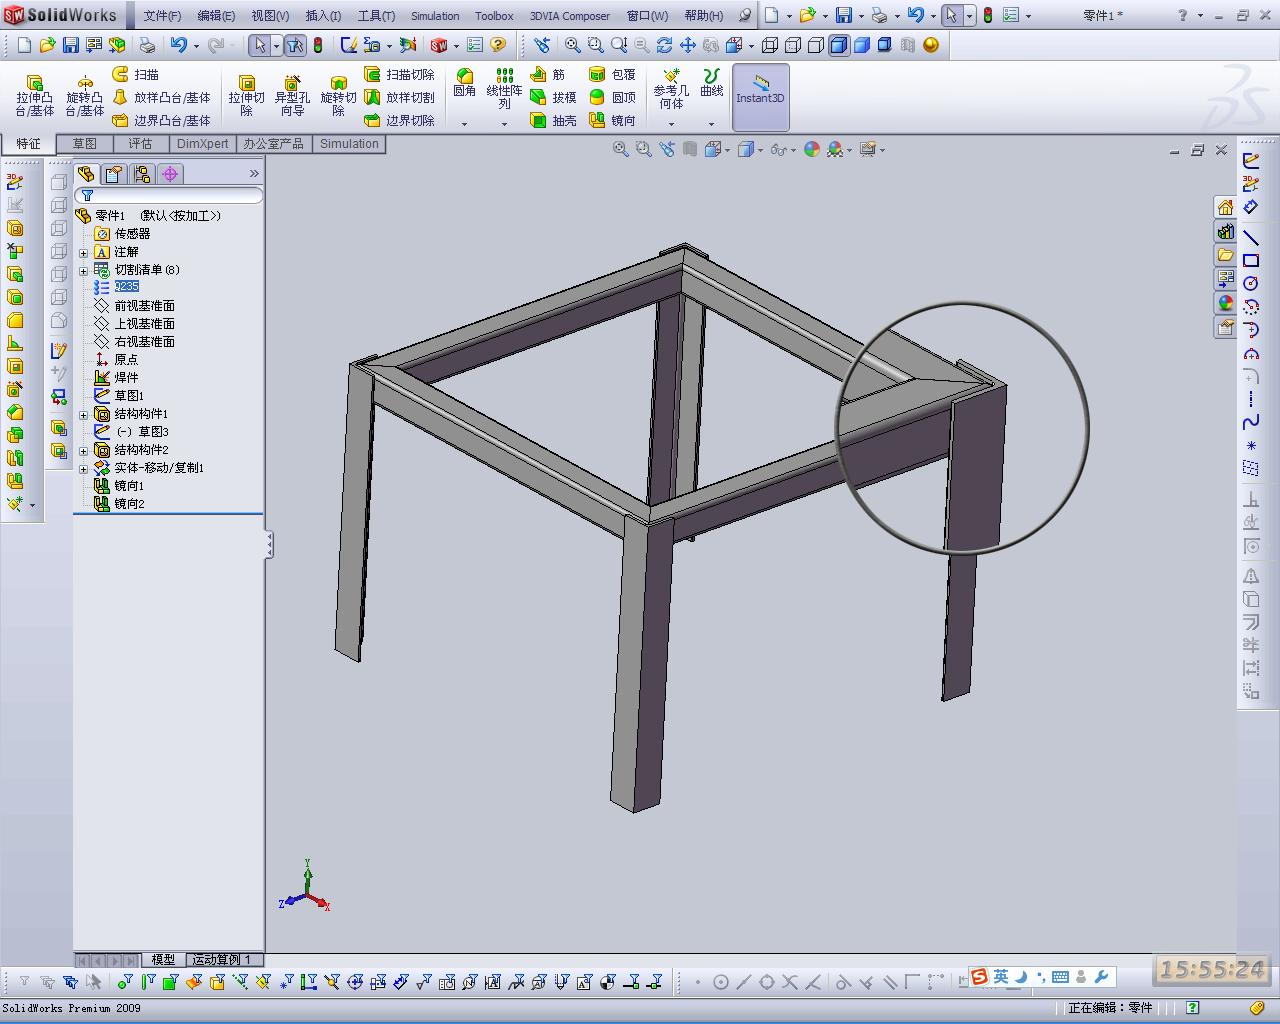Toggle the 英 input language mode
The image size is (1280, 1024).
coord(1000,977)
